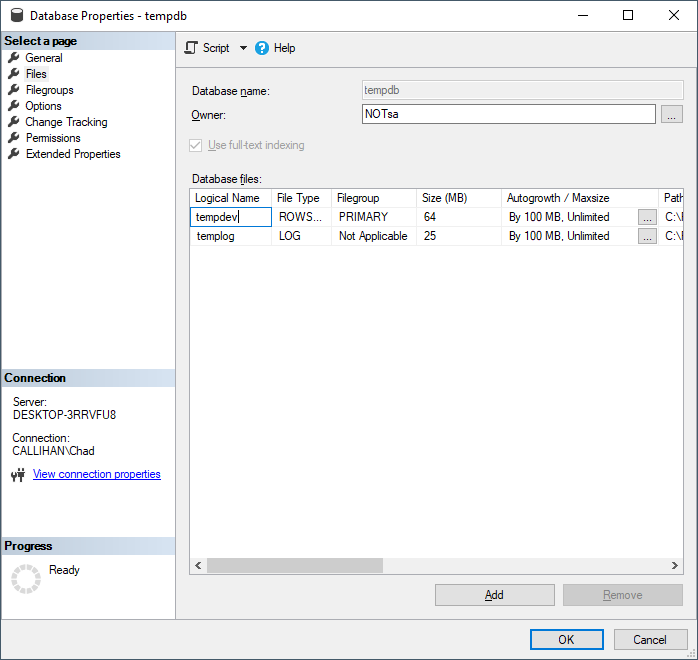Click the Script toolbar icon

[x=192, y=48]
